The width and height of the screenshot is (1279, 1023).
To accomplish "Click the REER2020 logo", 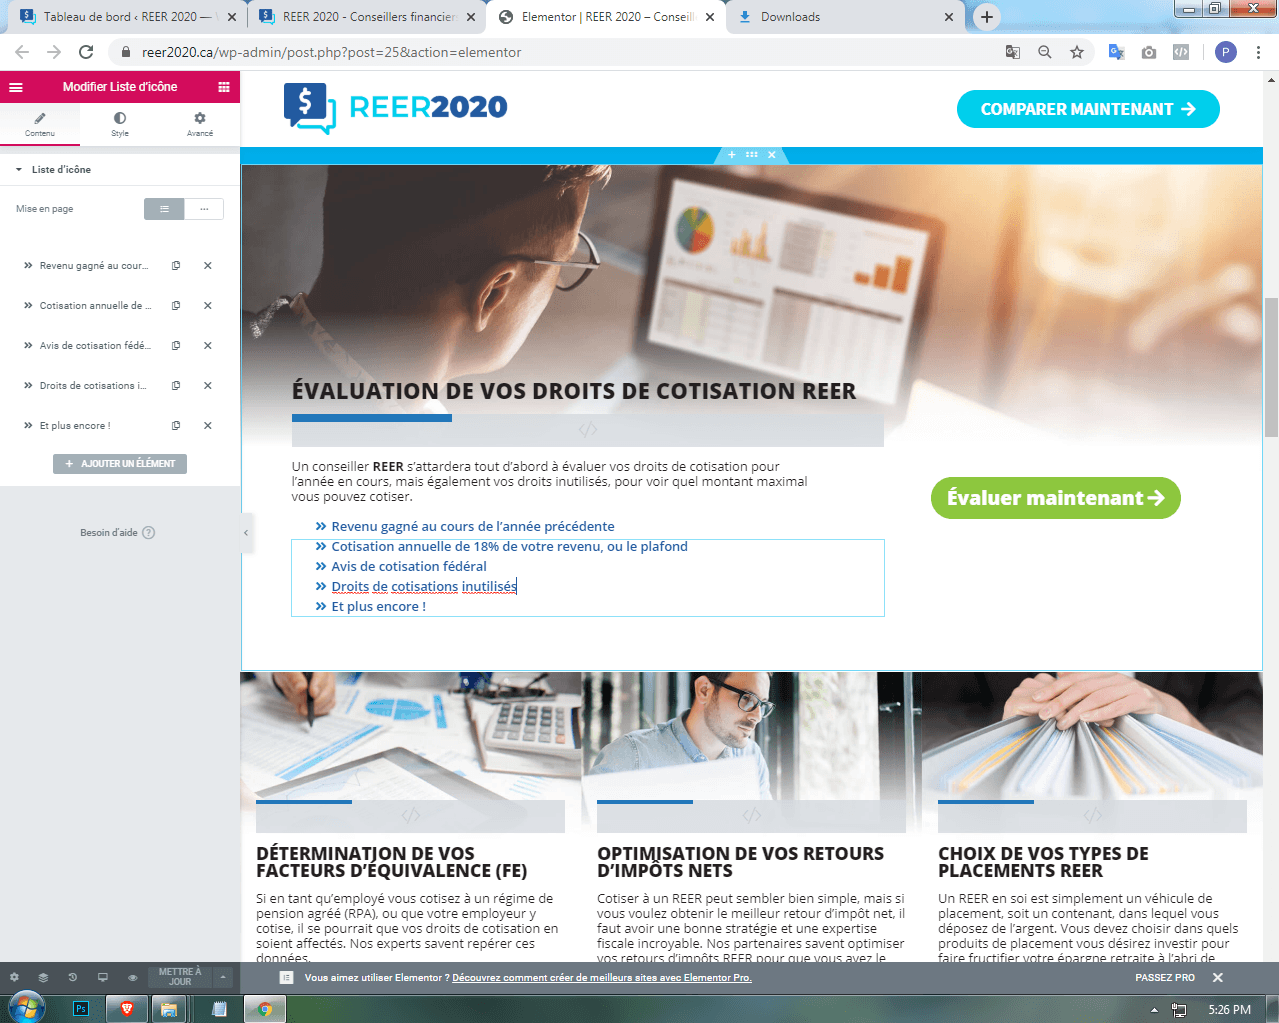I will 395,107.
